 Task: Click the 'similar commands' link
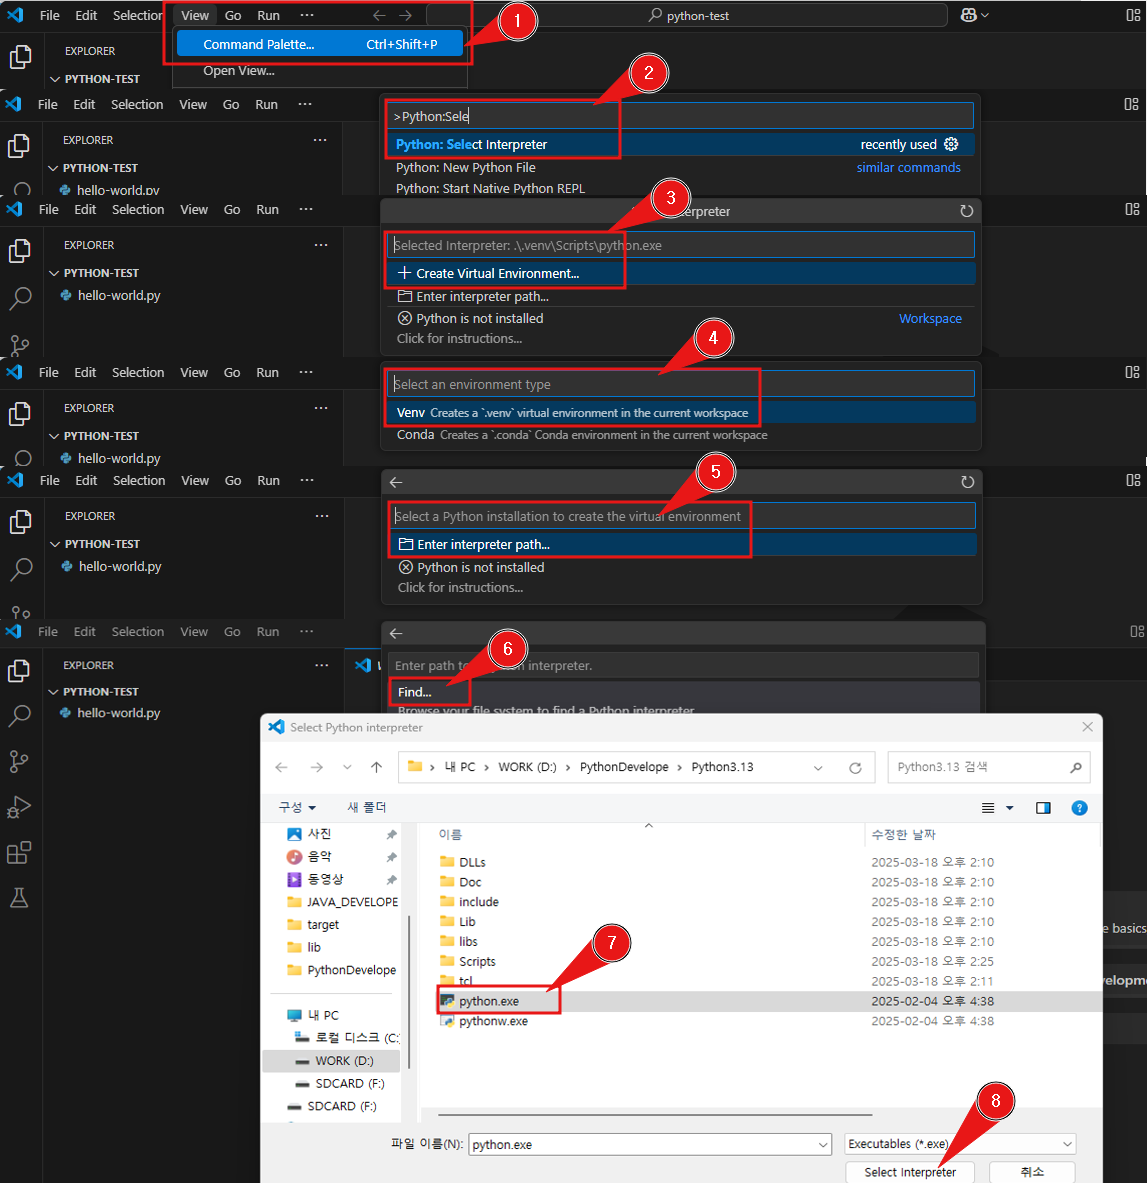pos(909,167)
